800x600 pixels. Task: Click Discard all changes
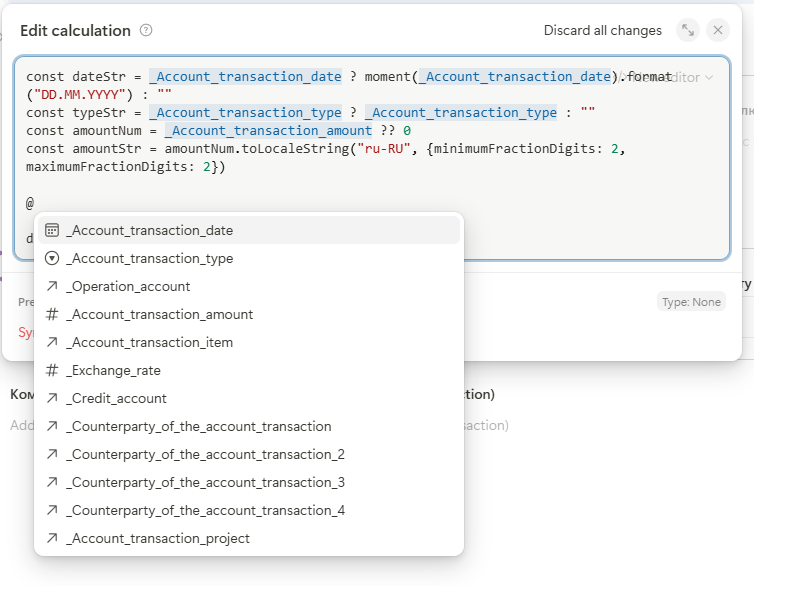pyautogui.click(x=603, y=31)
